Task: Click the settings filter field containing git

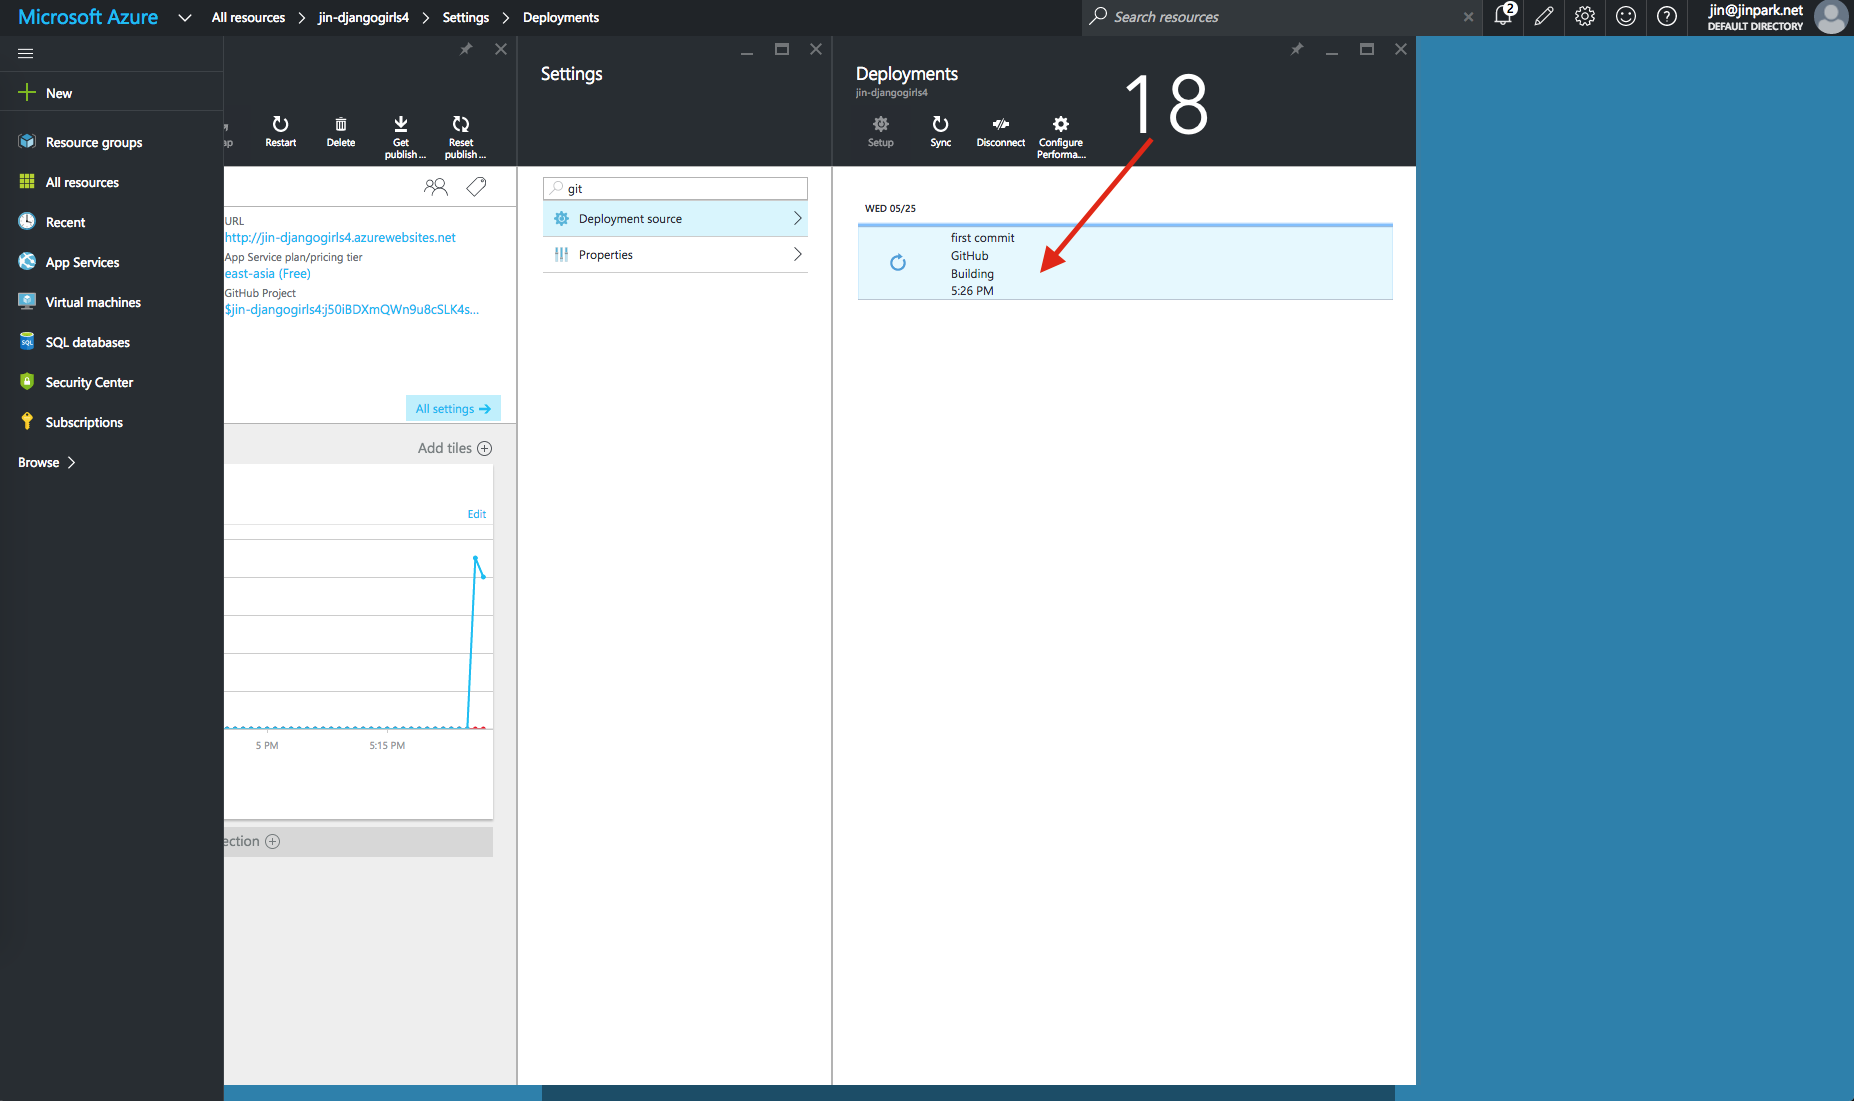Action: pyautogui.click(x=675, y=188)
